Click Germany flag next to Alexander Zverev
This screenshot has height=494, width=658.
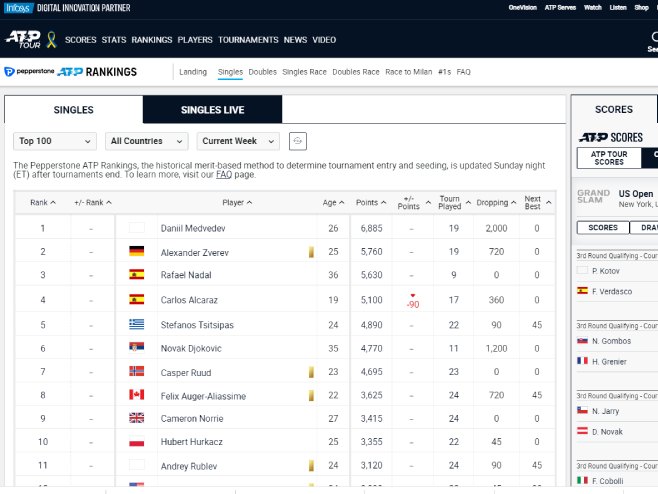coord(136,251)
